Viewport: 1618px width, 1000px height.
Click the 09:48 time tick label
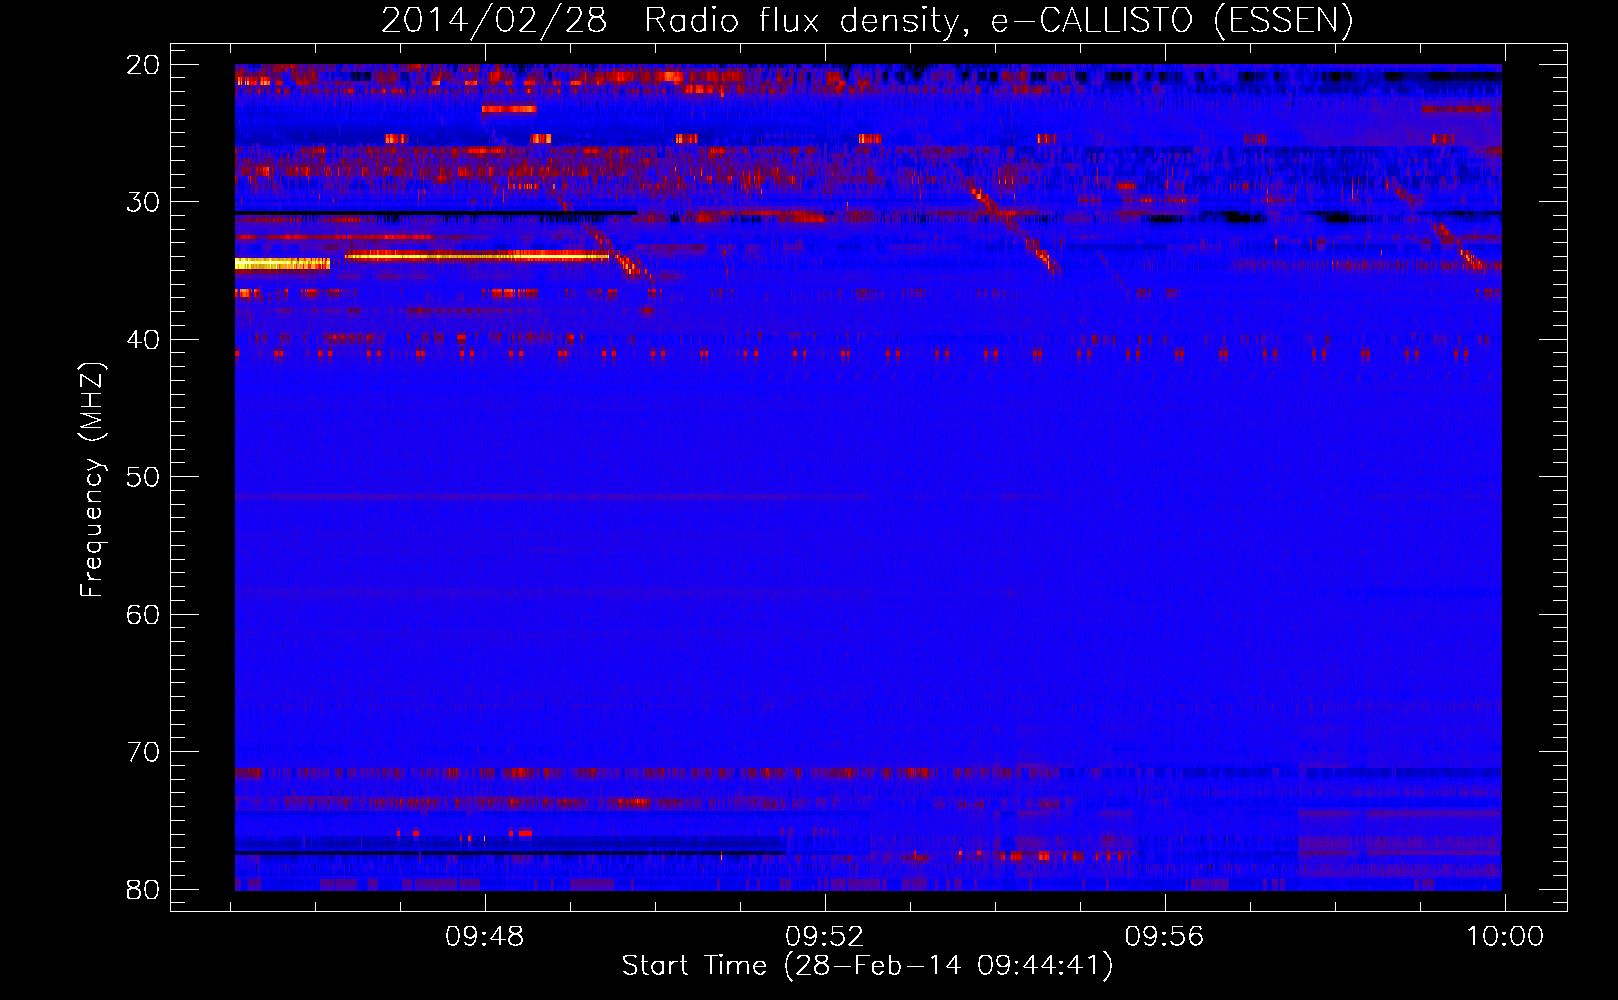coord(485,937)
